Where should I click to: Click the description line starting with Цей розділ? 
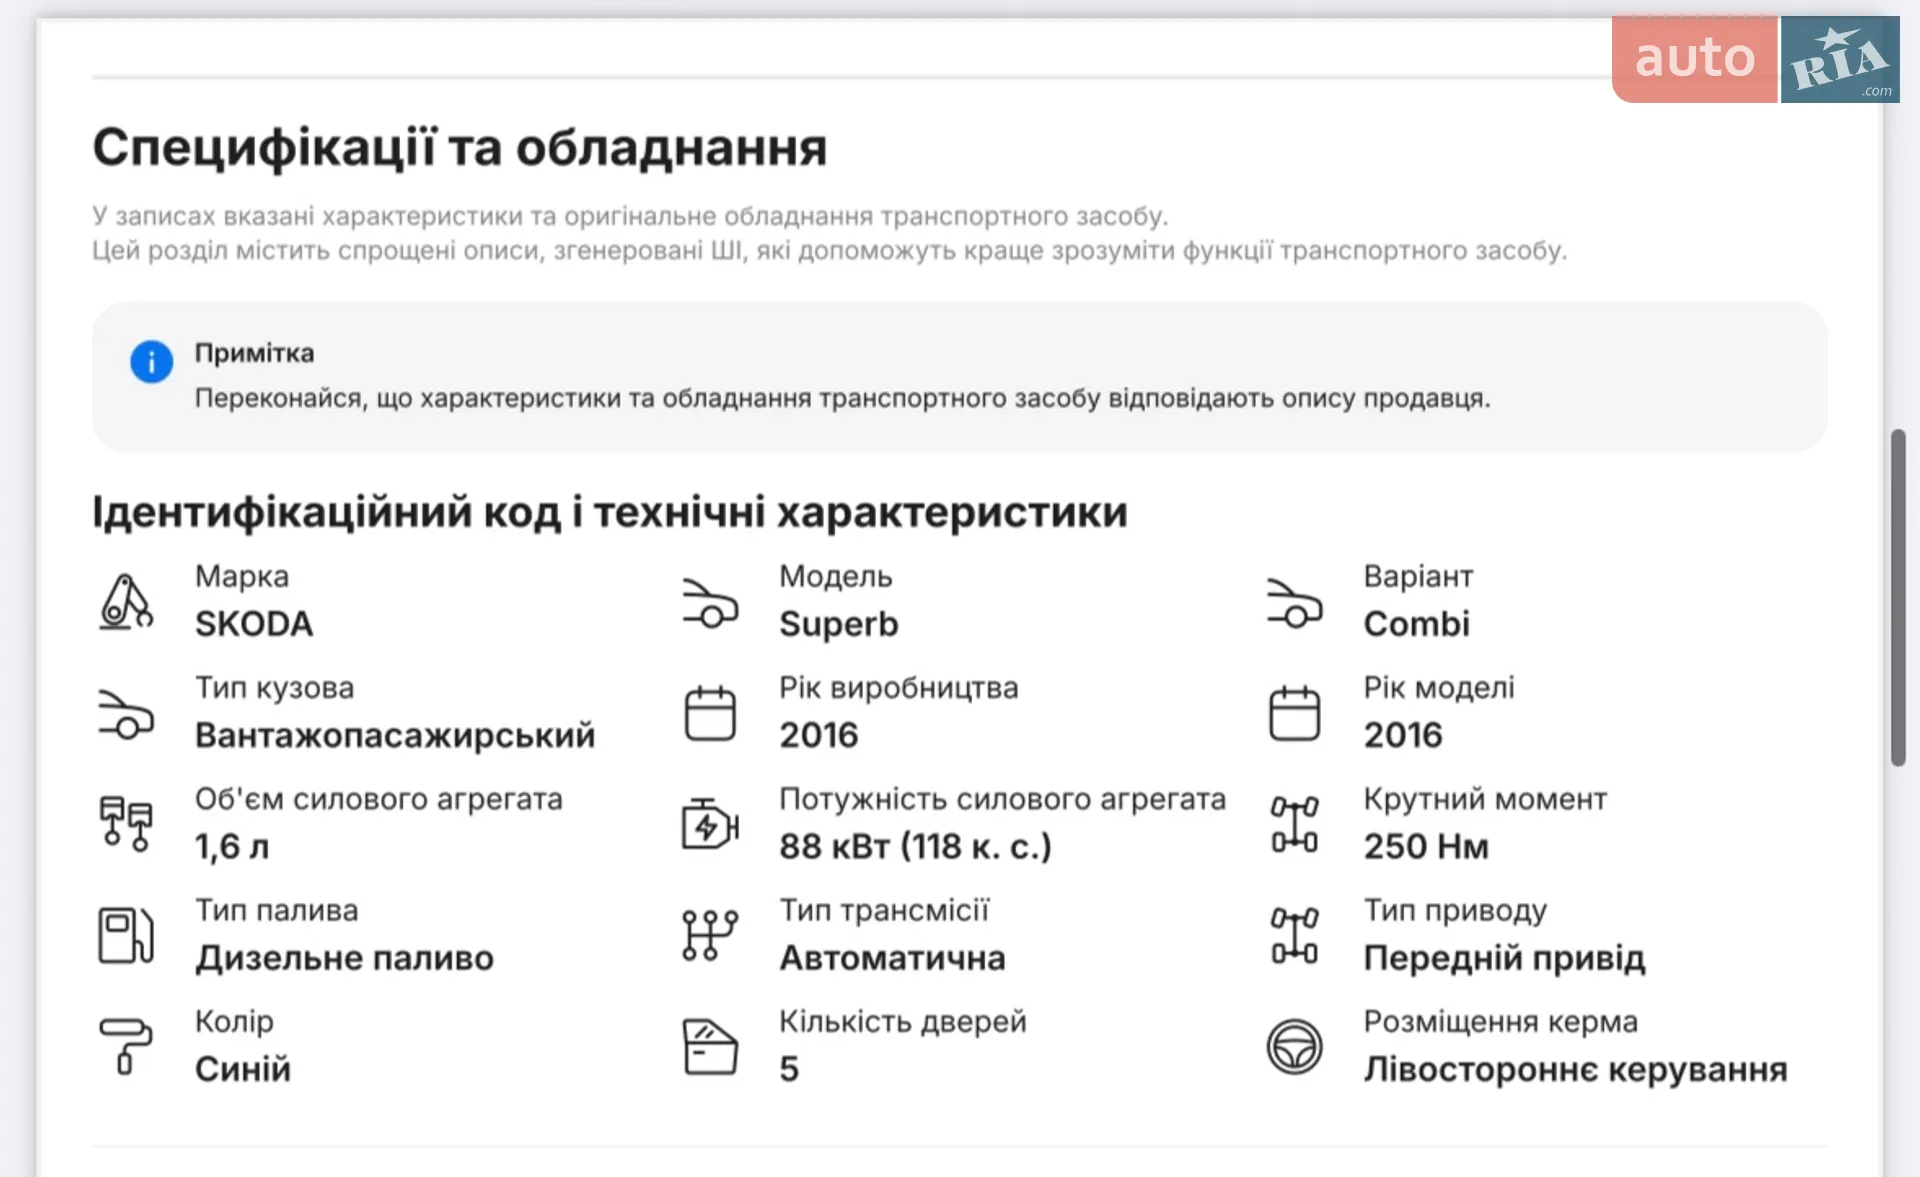830,250
